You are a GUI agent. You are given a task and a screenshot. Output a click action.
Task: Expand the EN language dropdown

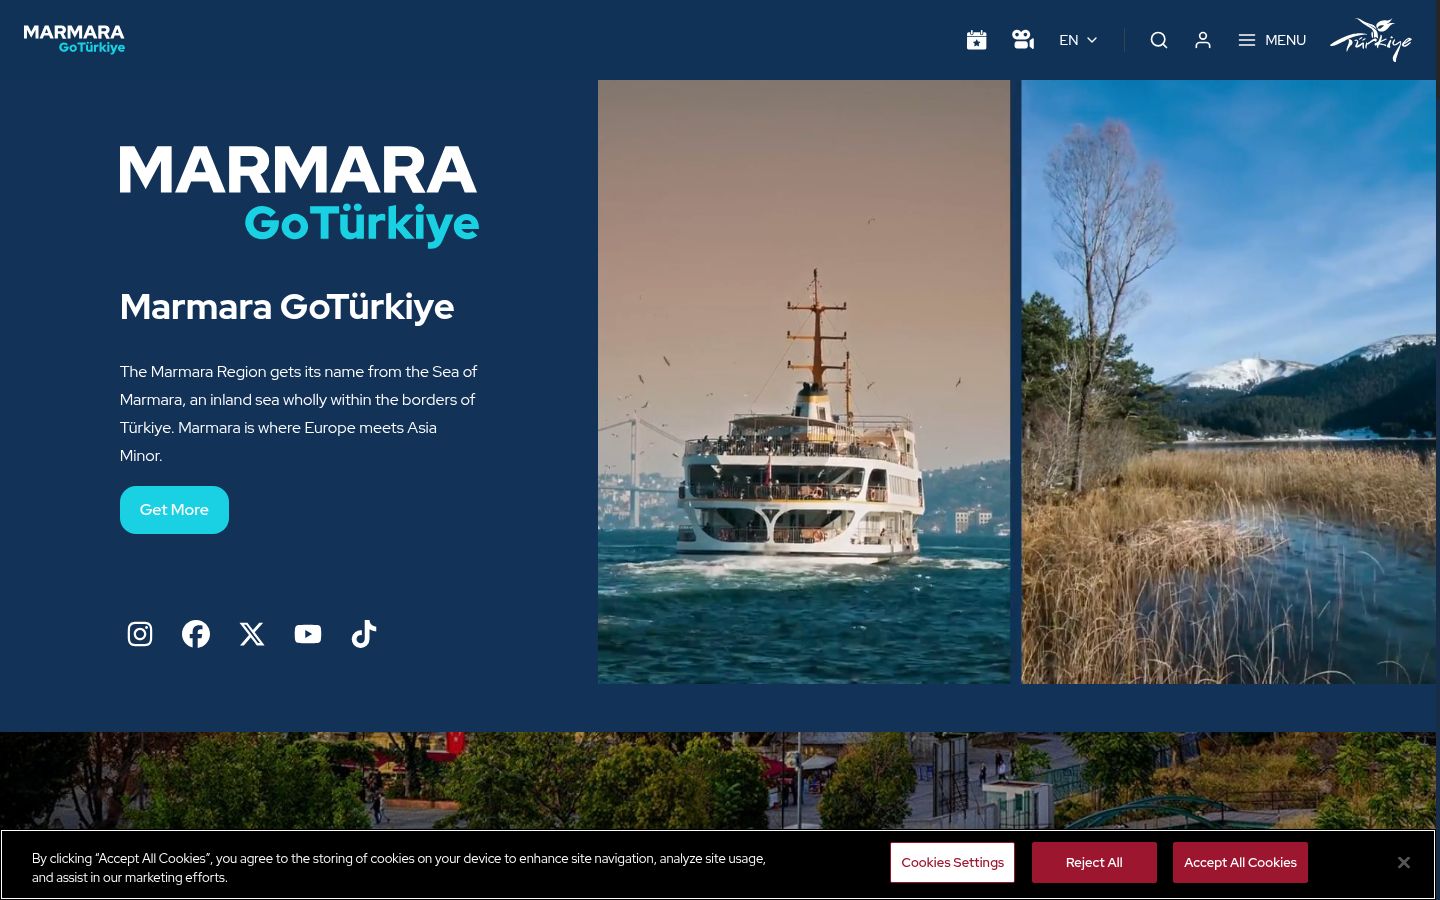pyautogui.click(x=1078, y=40)
